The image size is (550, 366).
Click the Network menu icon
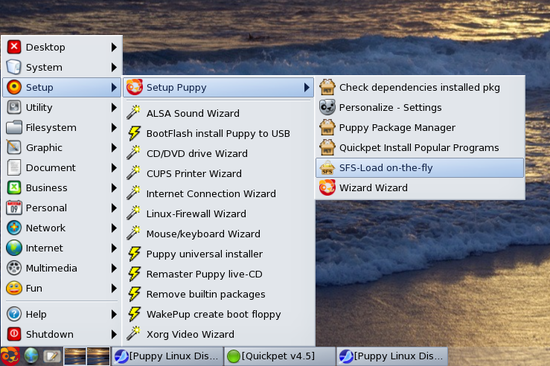[x=14, y=228]
